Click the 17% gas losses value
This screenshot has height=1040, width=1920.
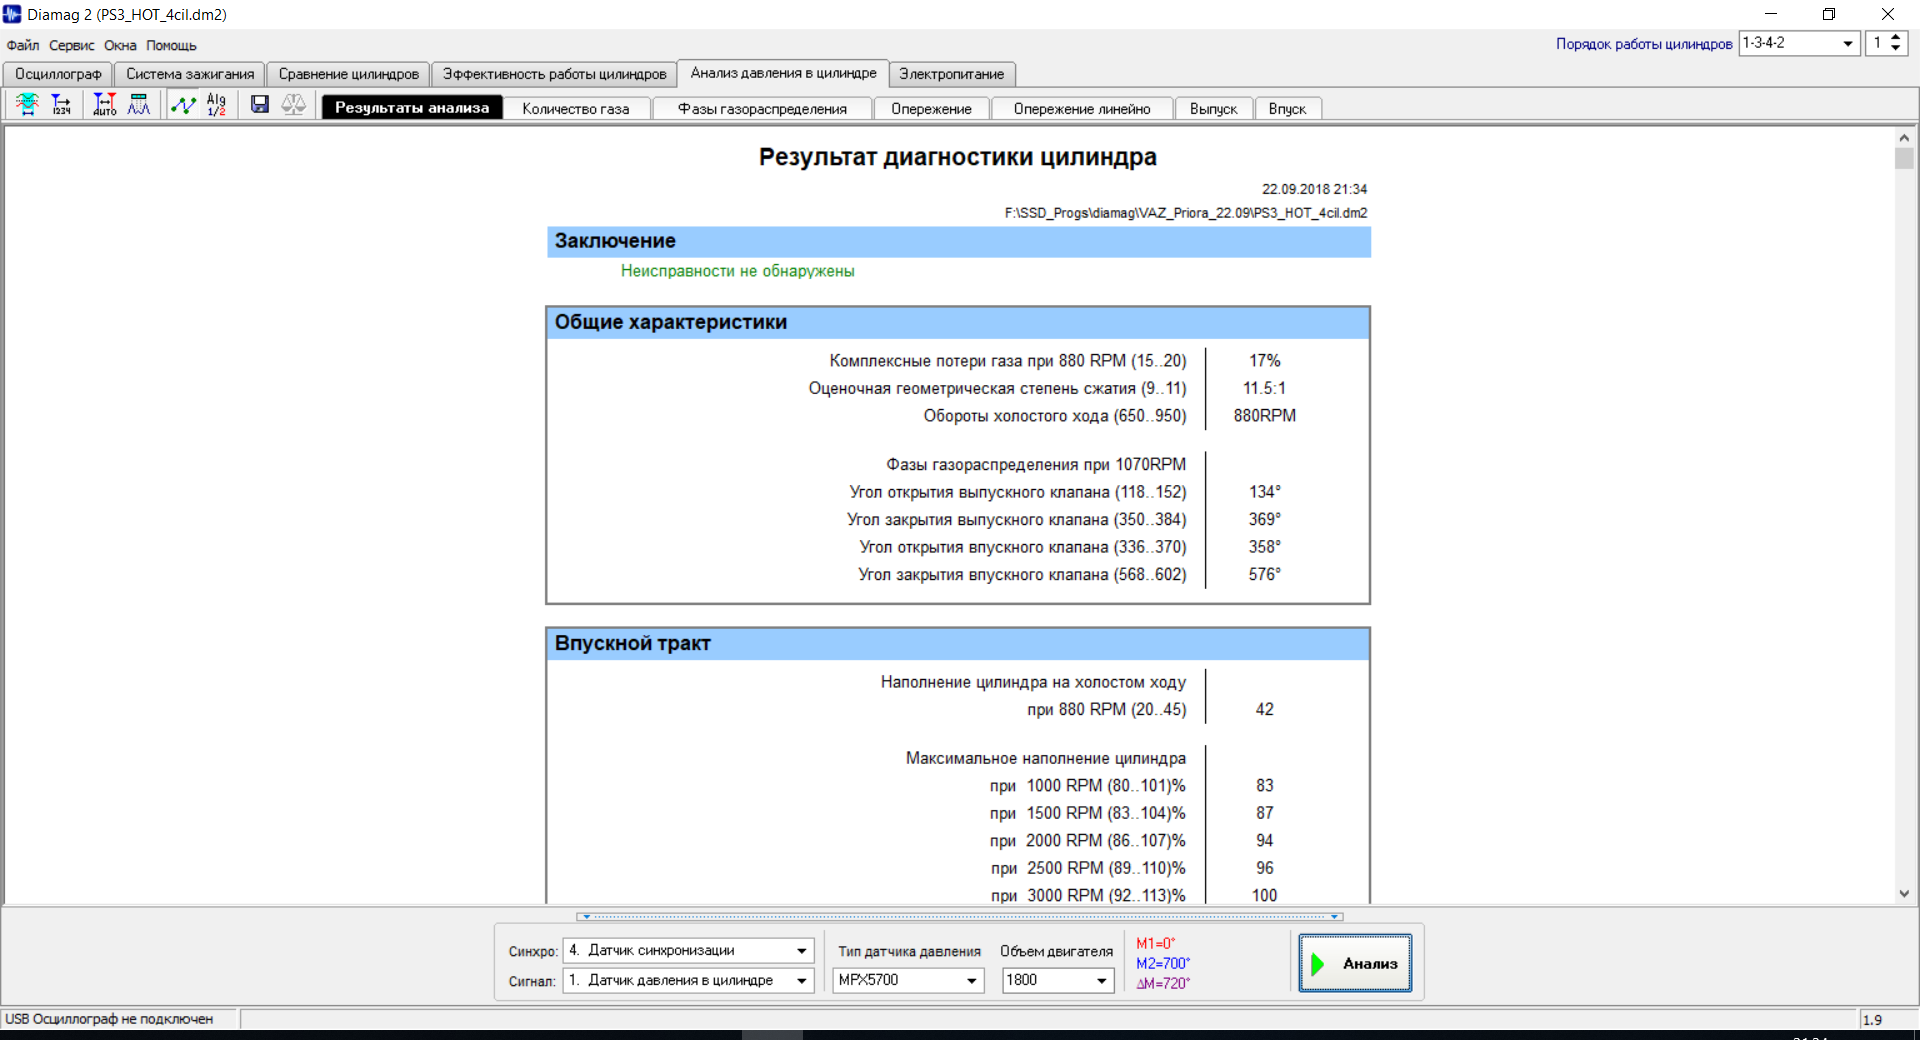[1264, 361]
